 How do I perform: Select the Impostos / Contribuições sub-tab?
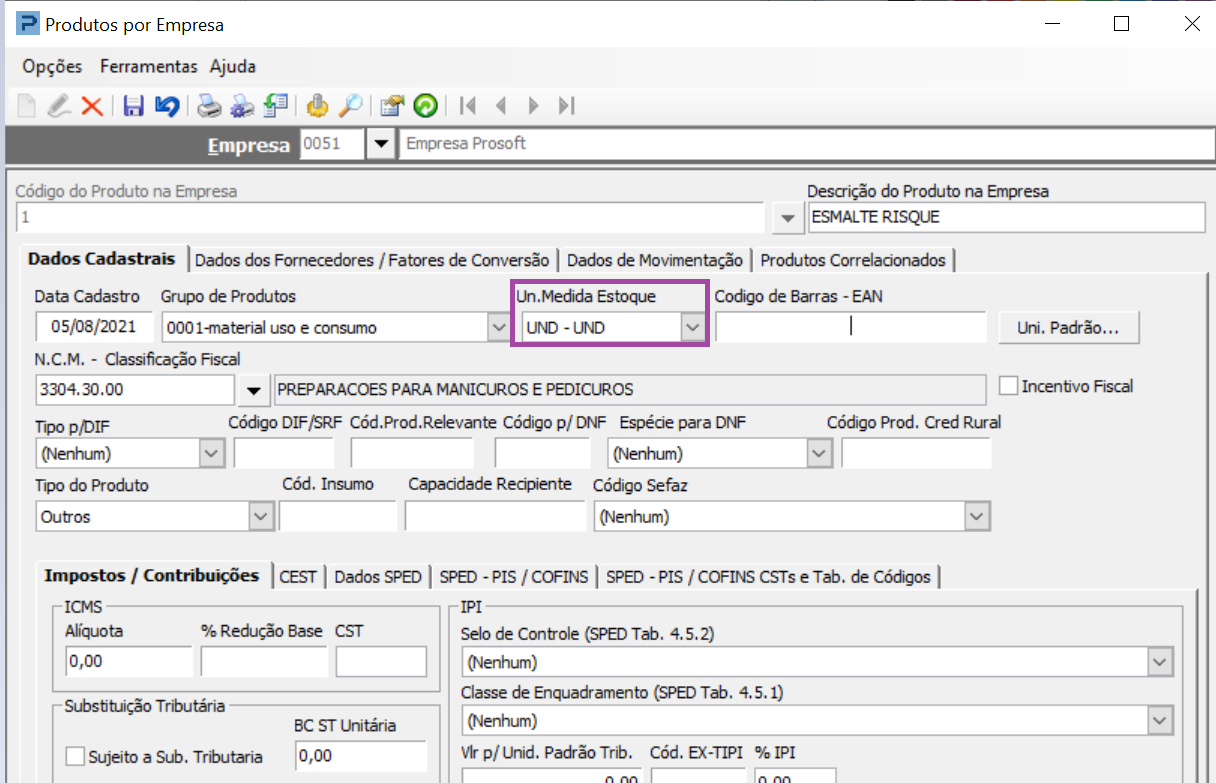(x=152, y=575)
